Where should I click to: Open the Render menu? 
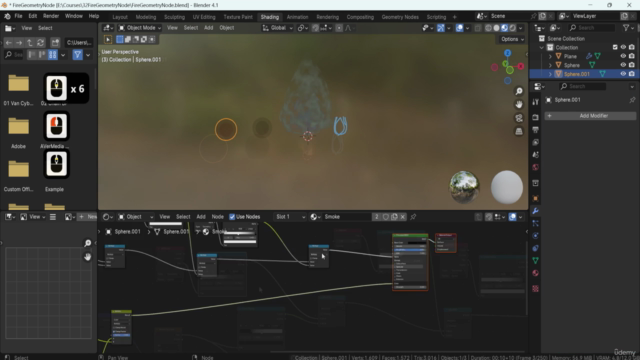(51, 16)
